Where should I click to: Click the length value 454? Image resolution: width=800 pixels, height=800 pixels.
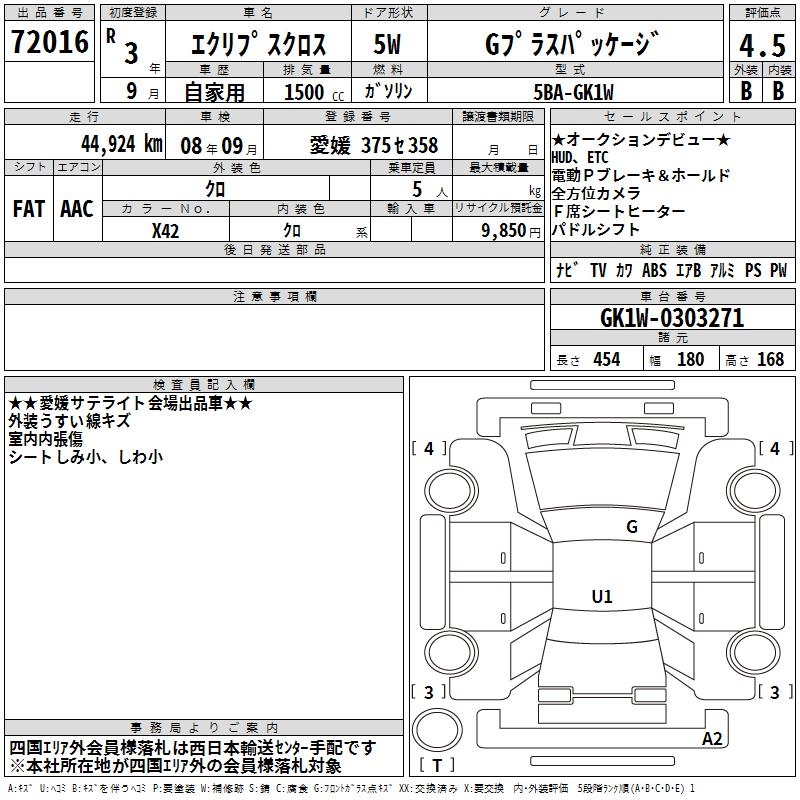point(607,359)
